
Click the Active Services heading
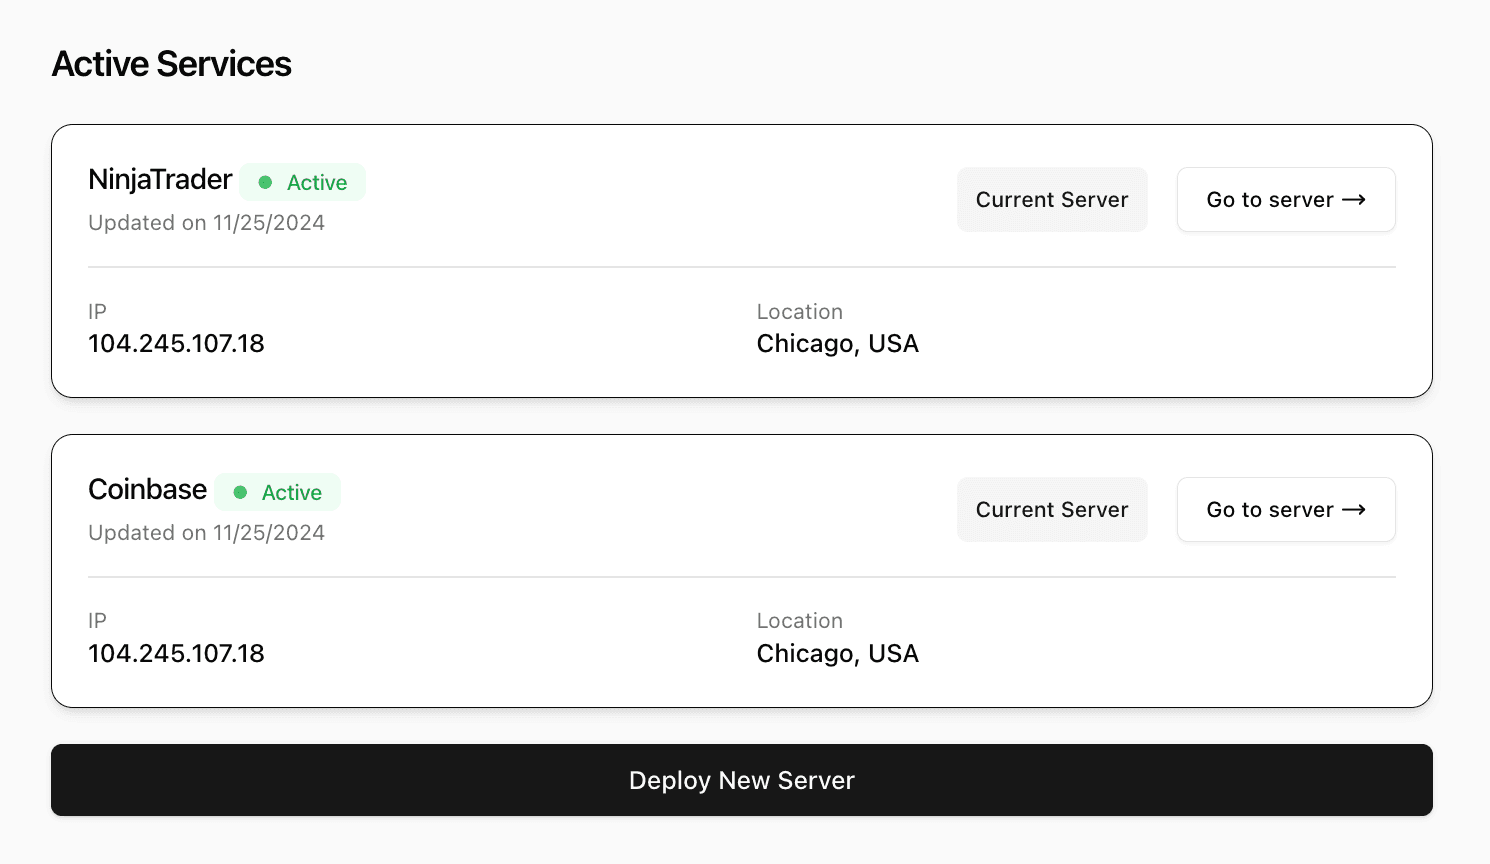point(172,64)
